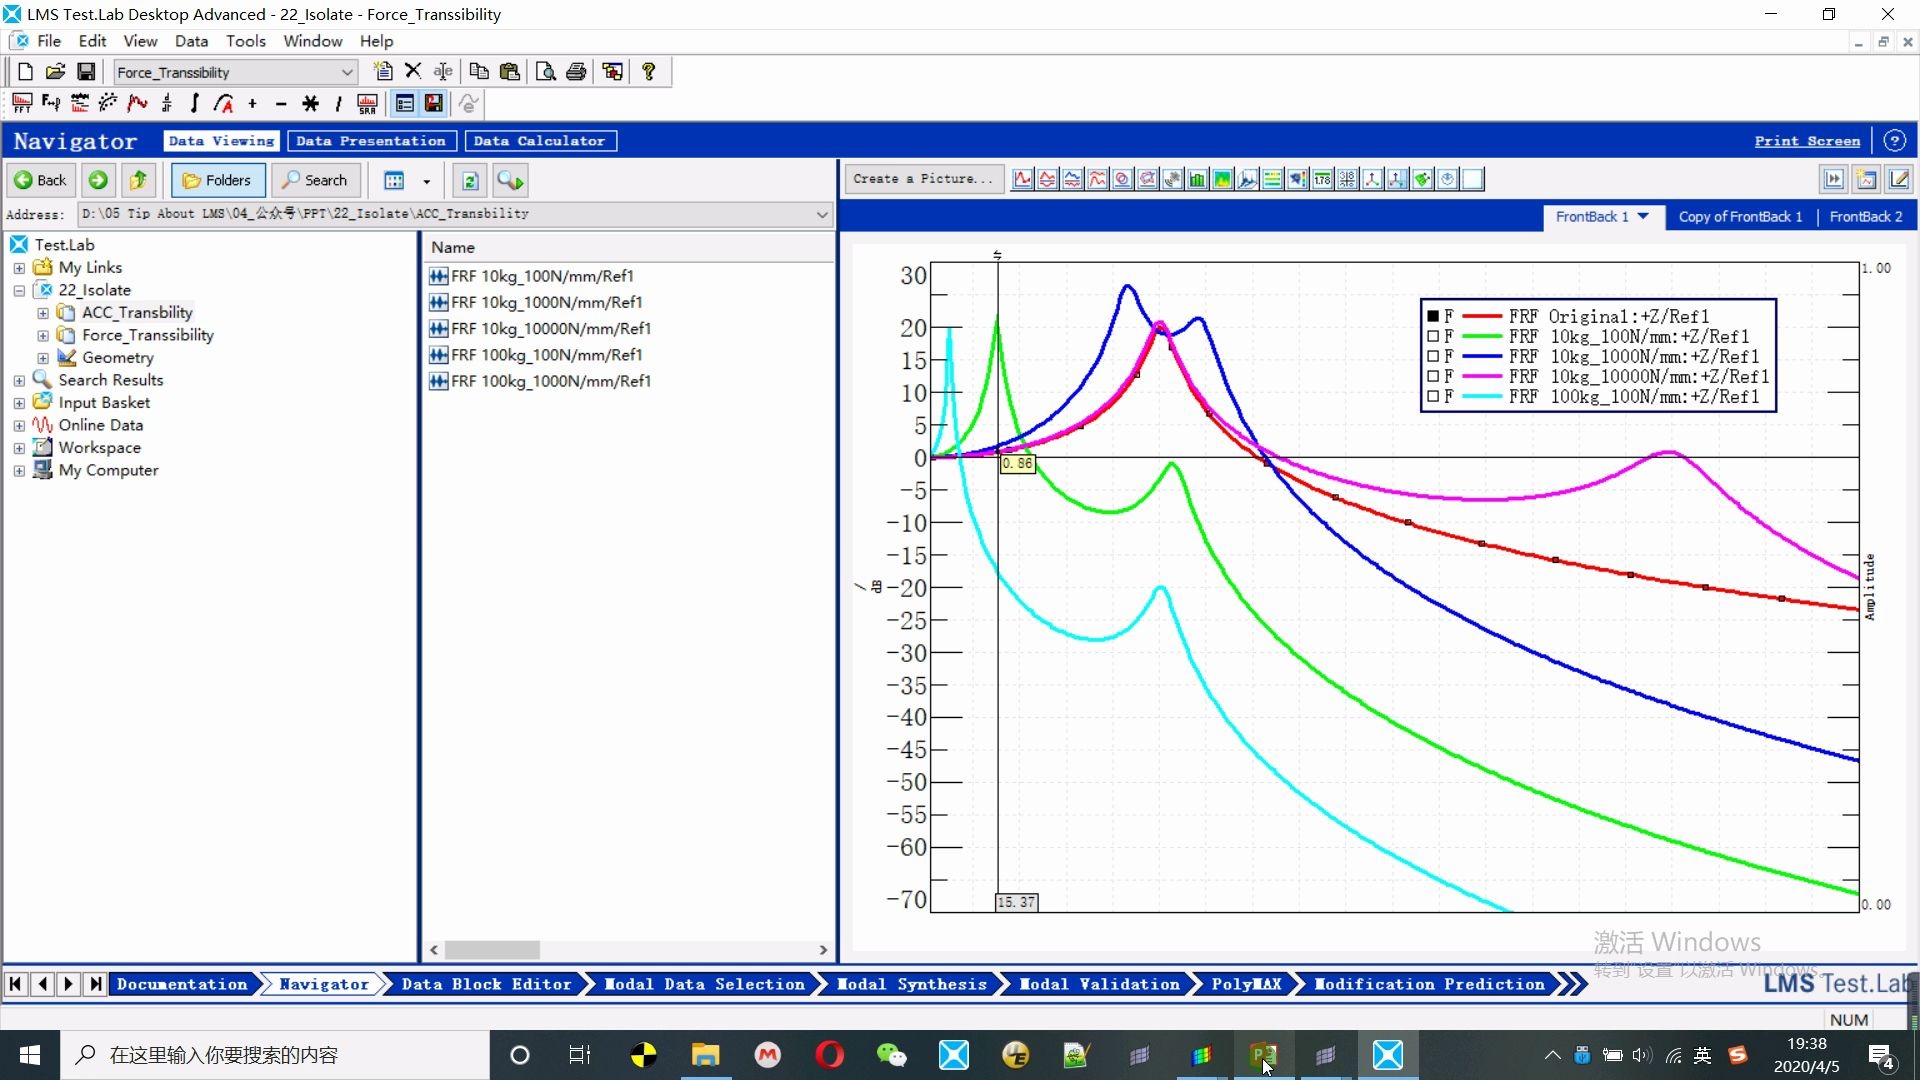Click the derivative d/dt icon
This screenshot has width=1920, height=1080.
[166, 103]
